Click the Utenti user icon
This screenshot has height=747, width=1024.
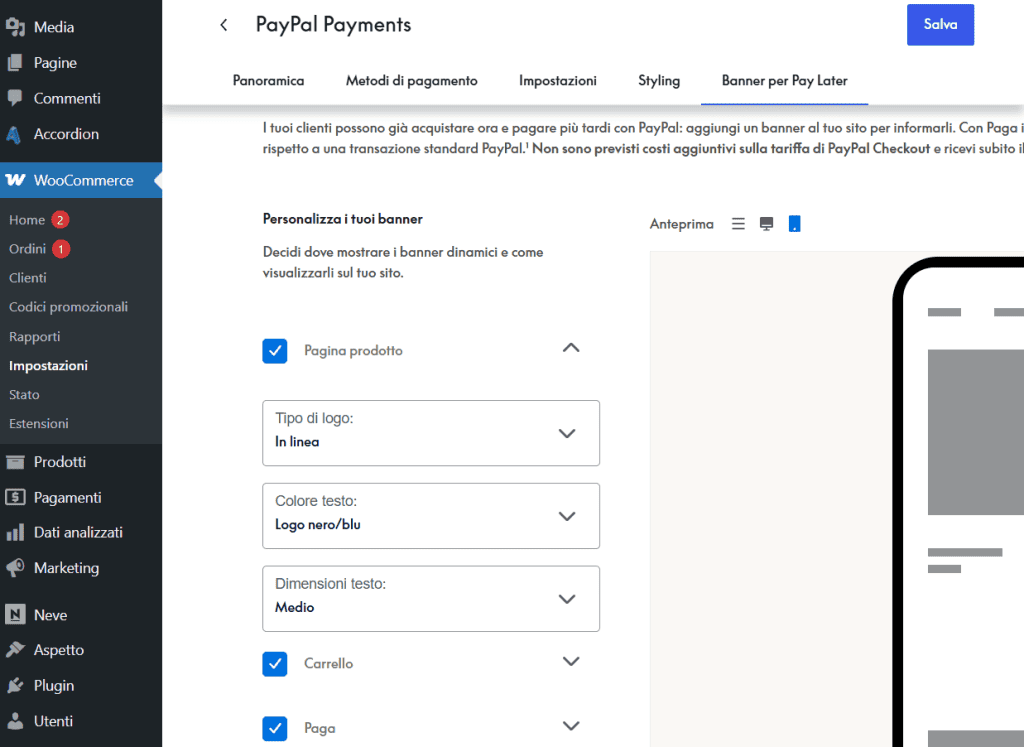click(15, 720)
